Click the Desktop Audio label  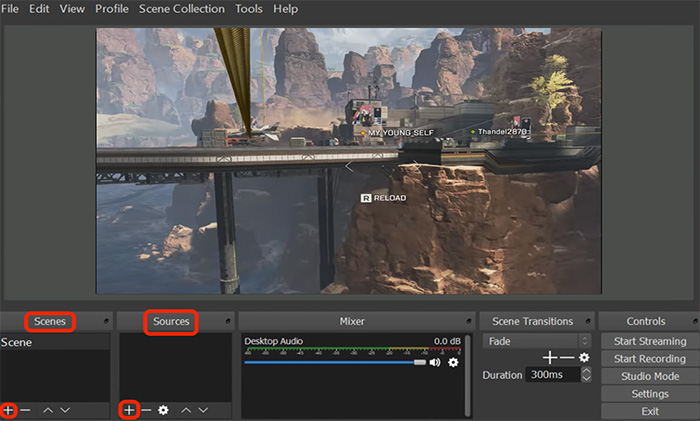(x=274, y=341)
